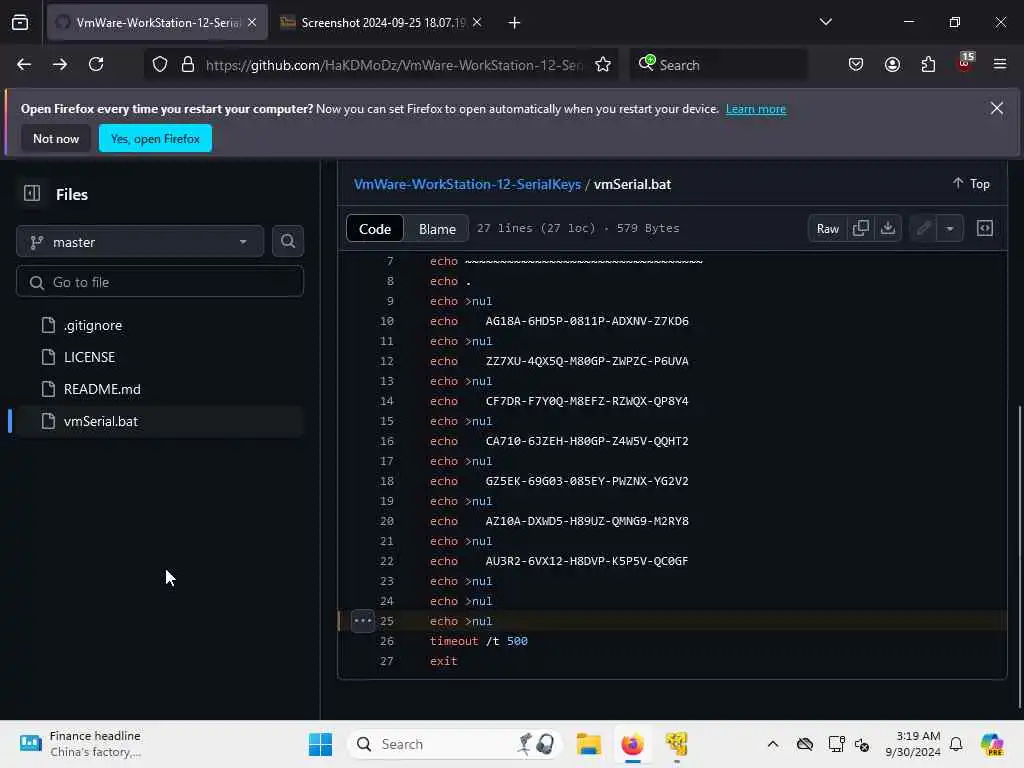Switch to the Blame view
The width and height of the screenshot is (1024, 768).
[437, 229]
